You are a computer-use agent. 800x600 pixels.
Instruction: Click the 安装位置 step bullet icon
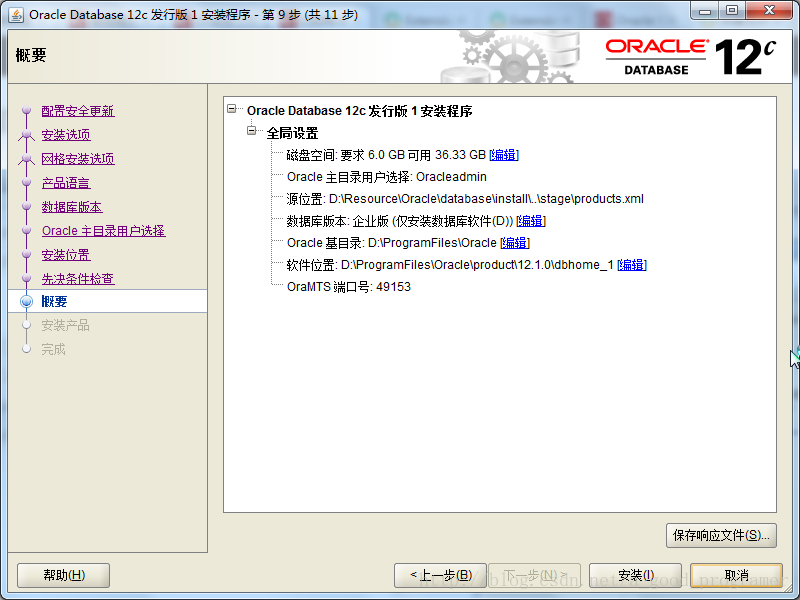point(27,255)
